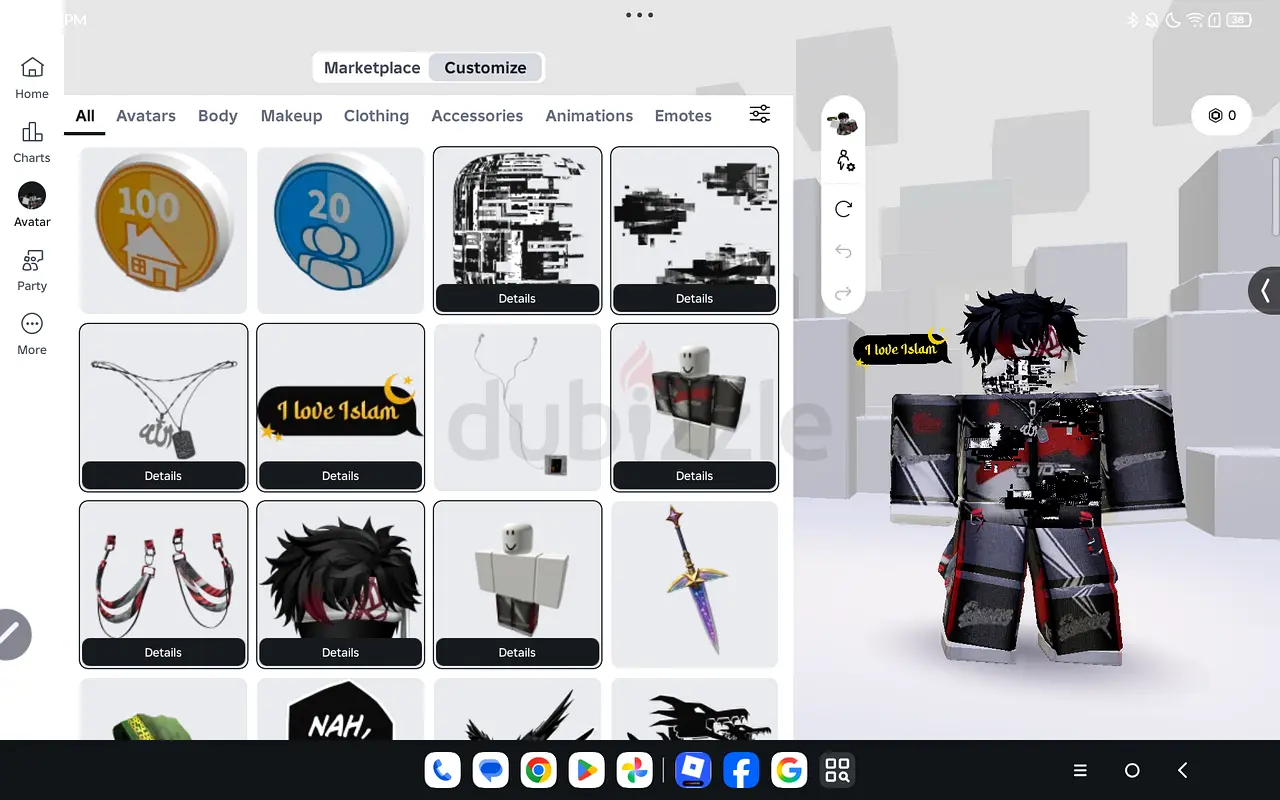Select the All tab
1280x800 pixels.
pyautogui.click(x=85, y=116)
